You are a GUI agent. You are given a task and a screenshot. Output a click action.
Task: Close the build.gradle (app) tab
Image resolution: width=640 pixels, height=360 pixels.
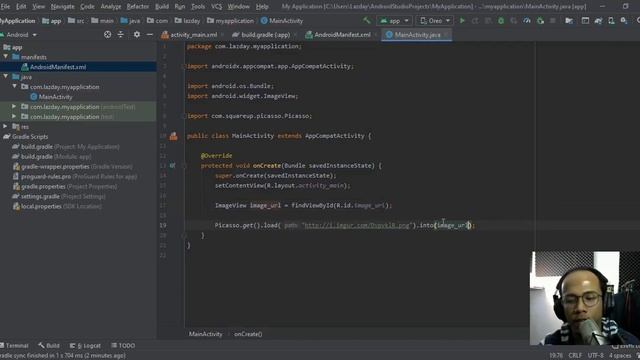296,35
